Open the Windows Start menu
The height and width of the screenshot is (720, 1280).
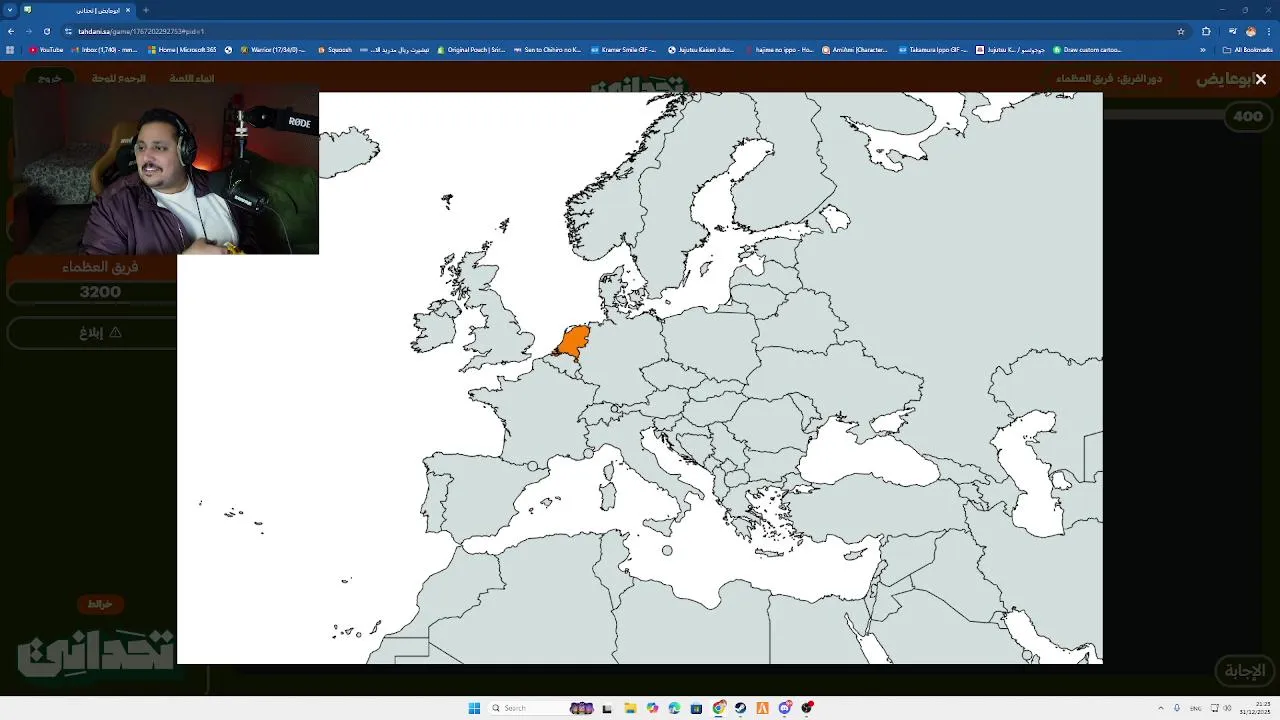(474, 708)
